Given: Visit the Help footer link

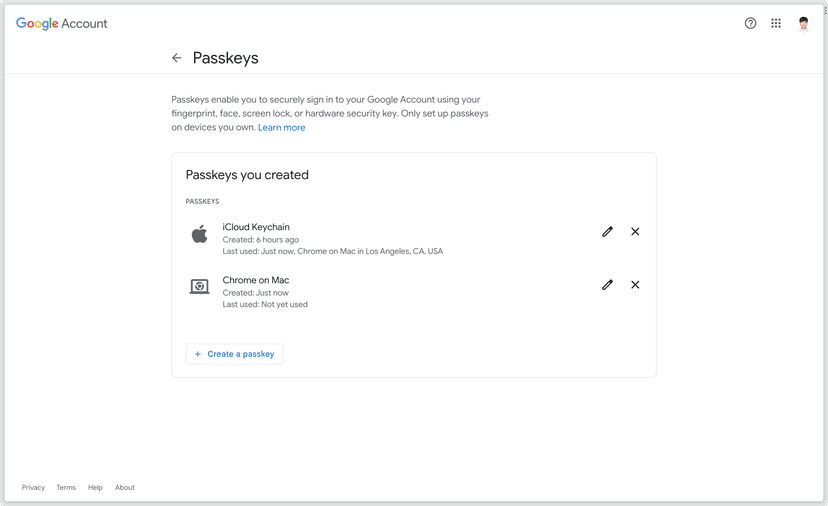Looking at the screenshot, I should pyautogui.click(x=95, y=488).
